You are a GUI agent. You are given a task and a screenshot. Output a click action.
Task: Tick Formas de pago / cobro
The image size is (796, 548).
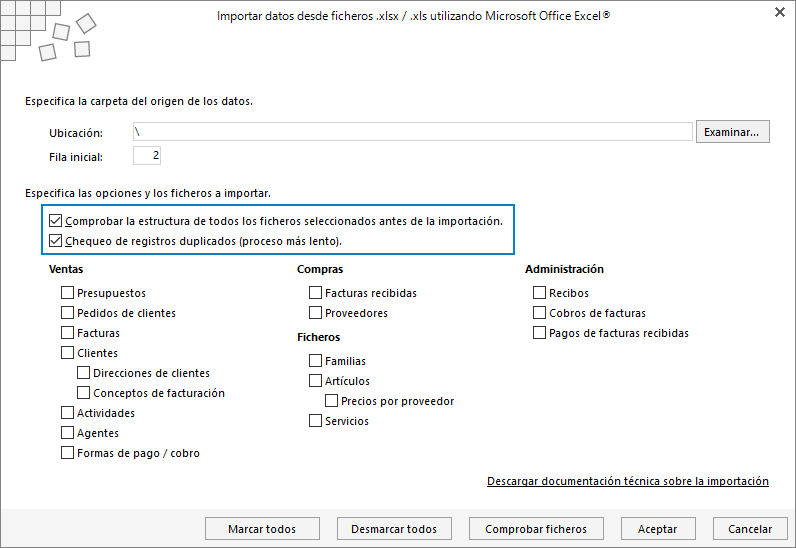coord(67,453)
